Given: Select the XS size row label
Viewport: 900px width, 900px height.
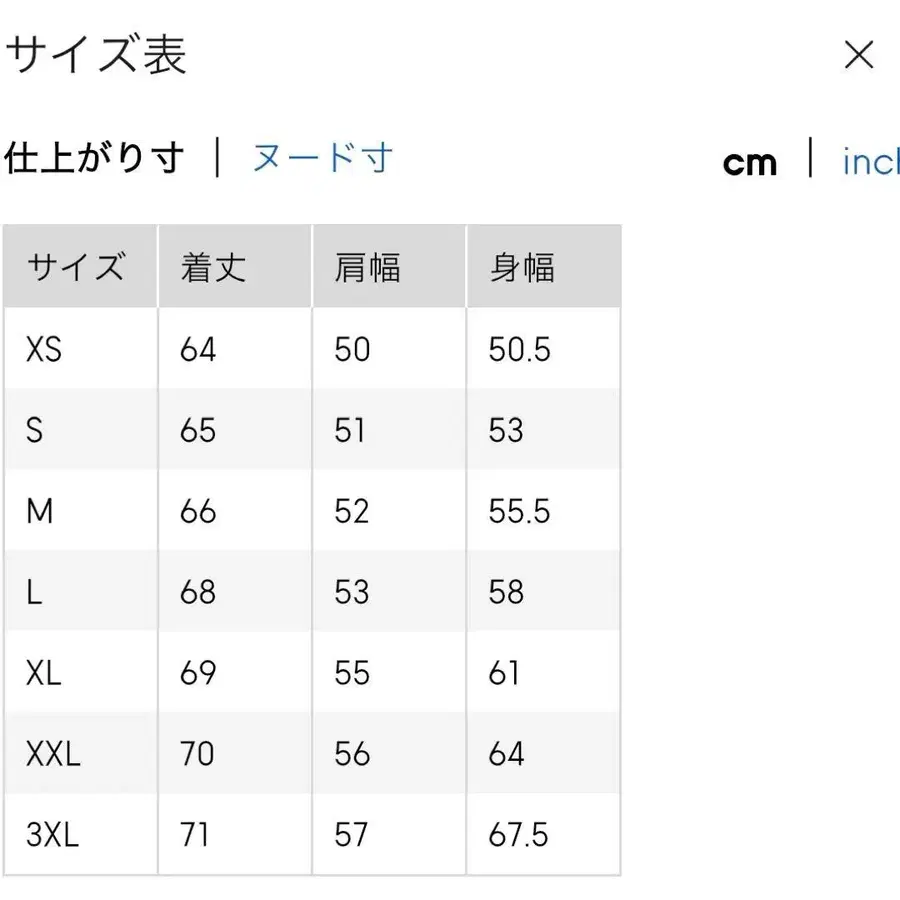Looking at the screenshot, I should tap(42, 349).
